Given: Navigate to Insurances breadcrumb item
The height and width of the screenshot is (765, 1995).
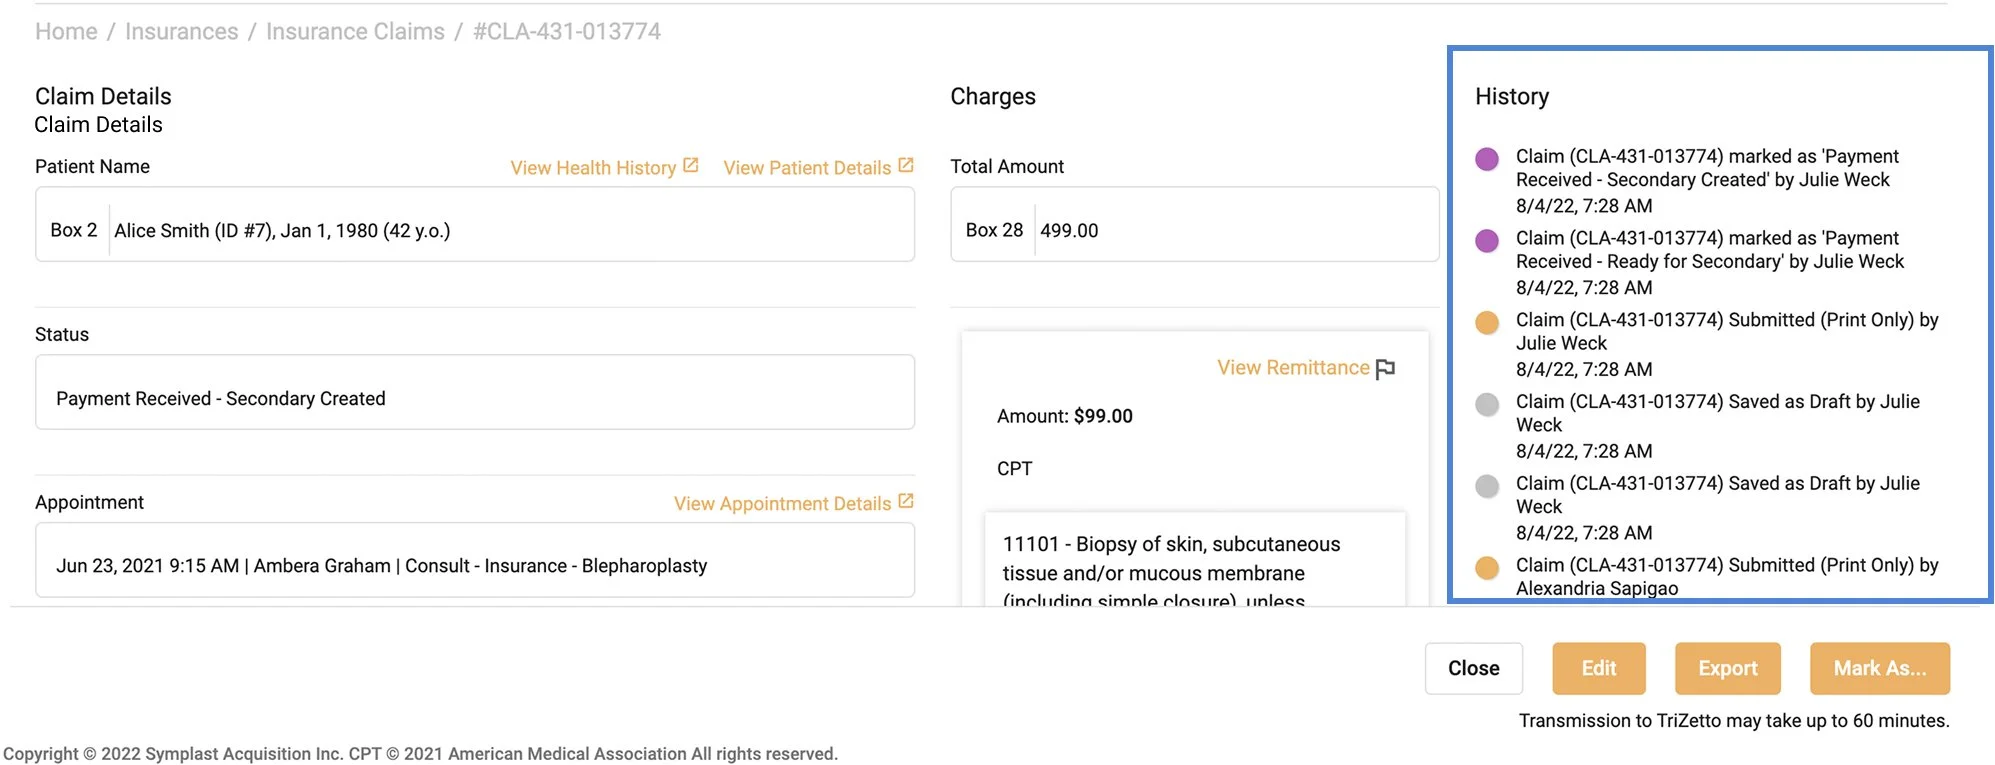Looking at the screenshot, I should (x=181, y=32).
